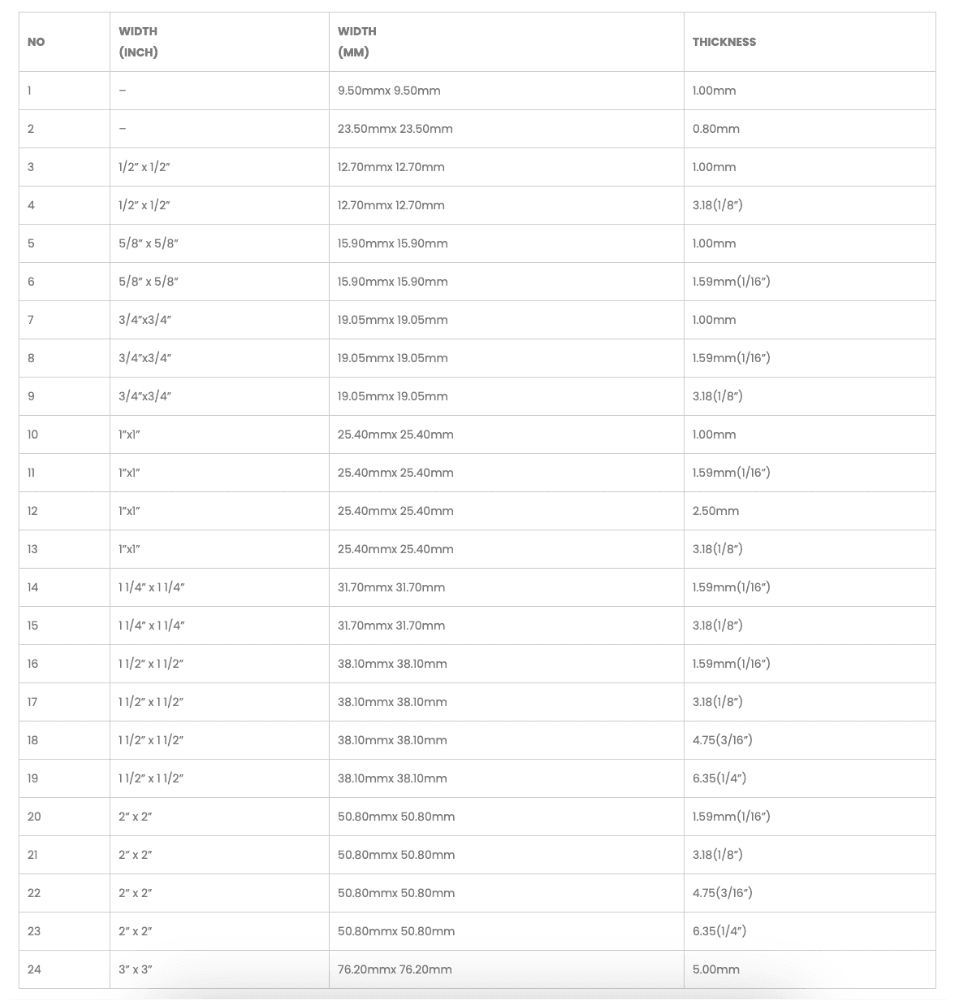
Task: Click the THICKNESS column header
Action: (x=724, y=42)
